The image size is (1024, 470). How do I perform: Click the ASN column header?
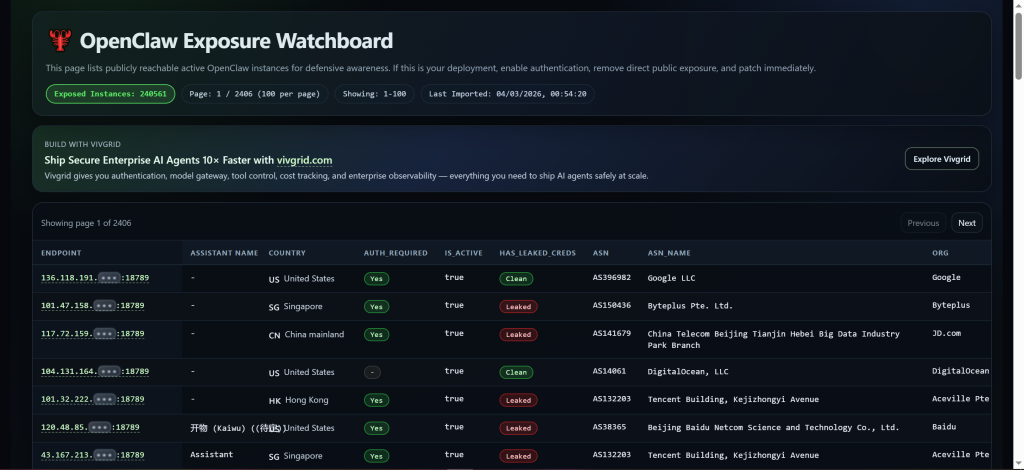pos(600,253)
